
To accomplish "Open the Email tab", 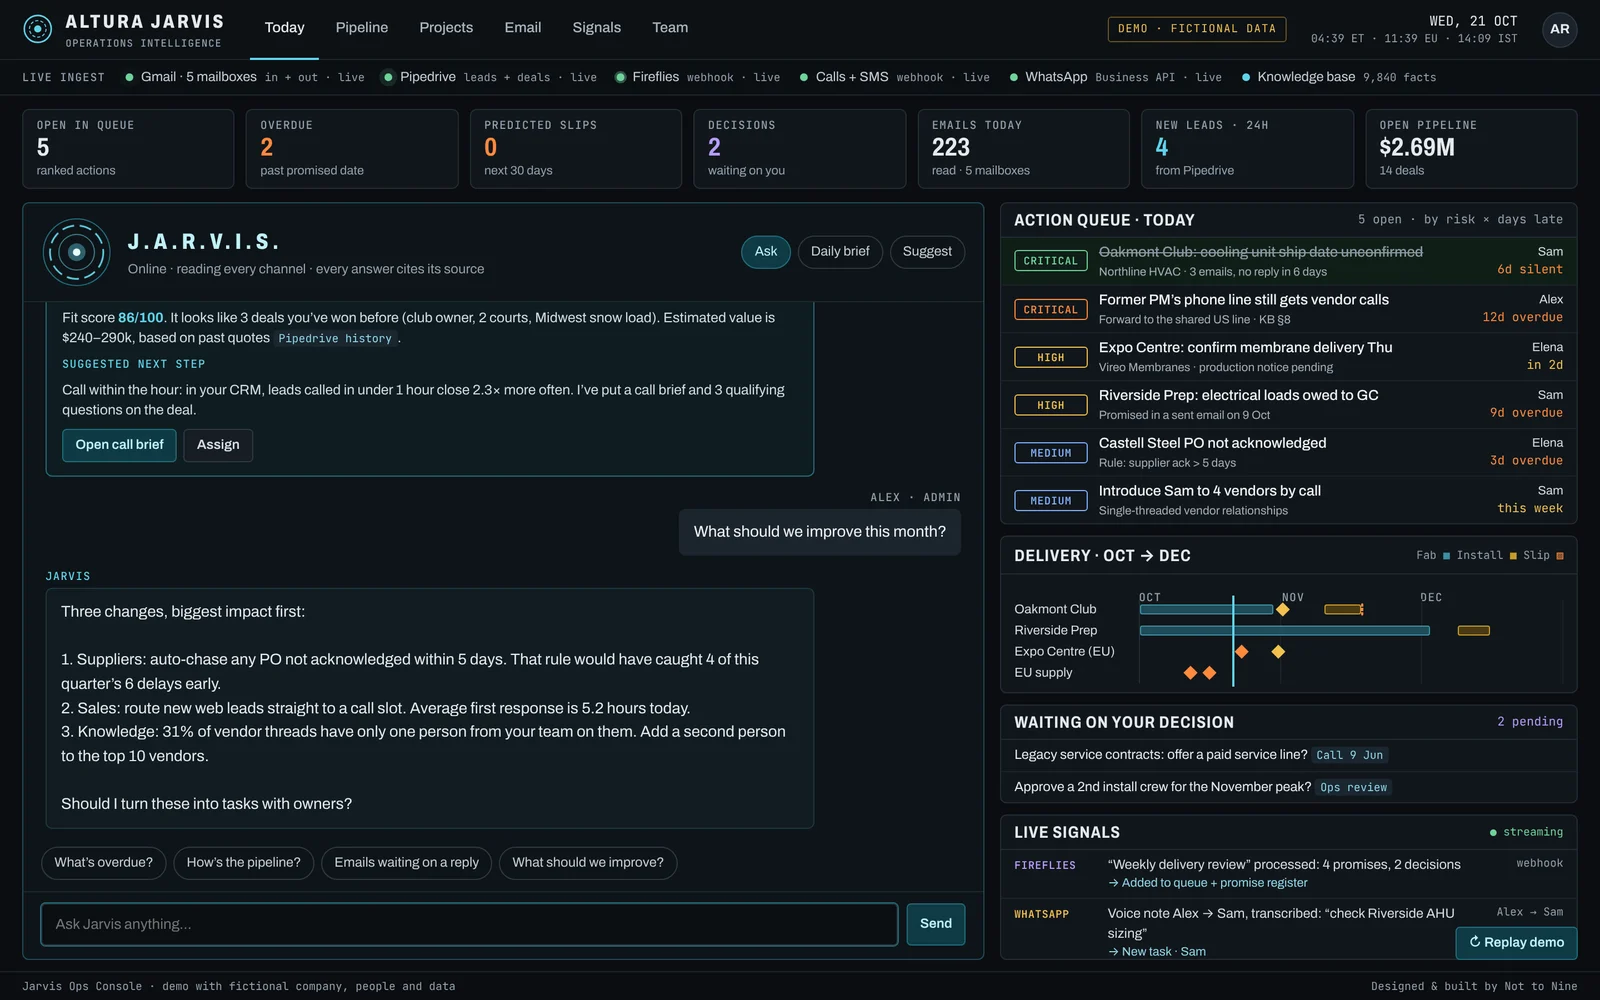I will click(522, 28).
